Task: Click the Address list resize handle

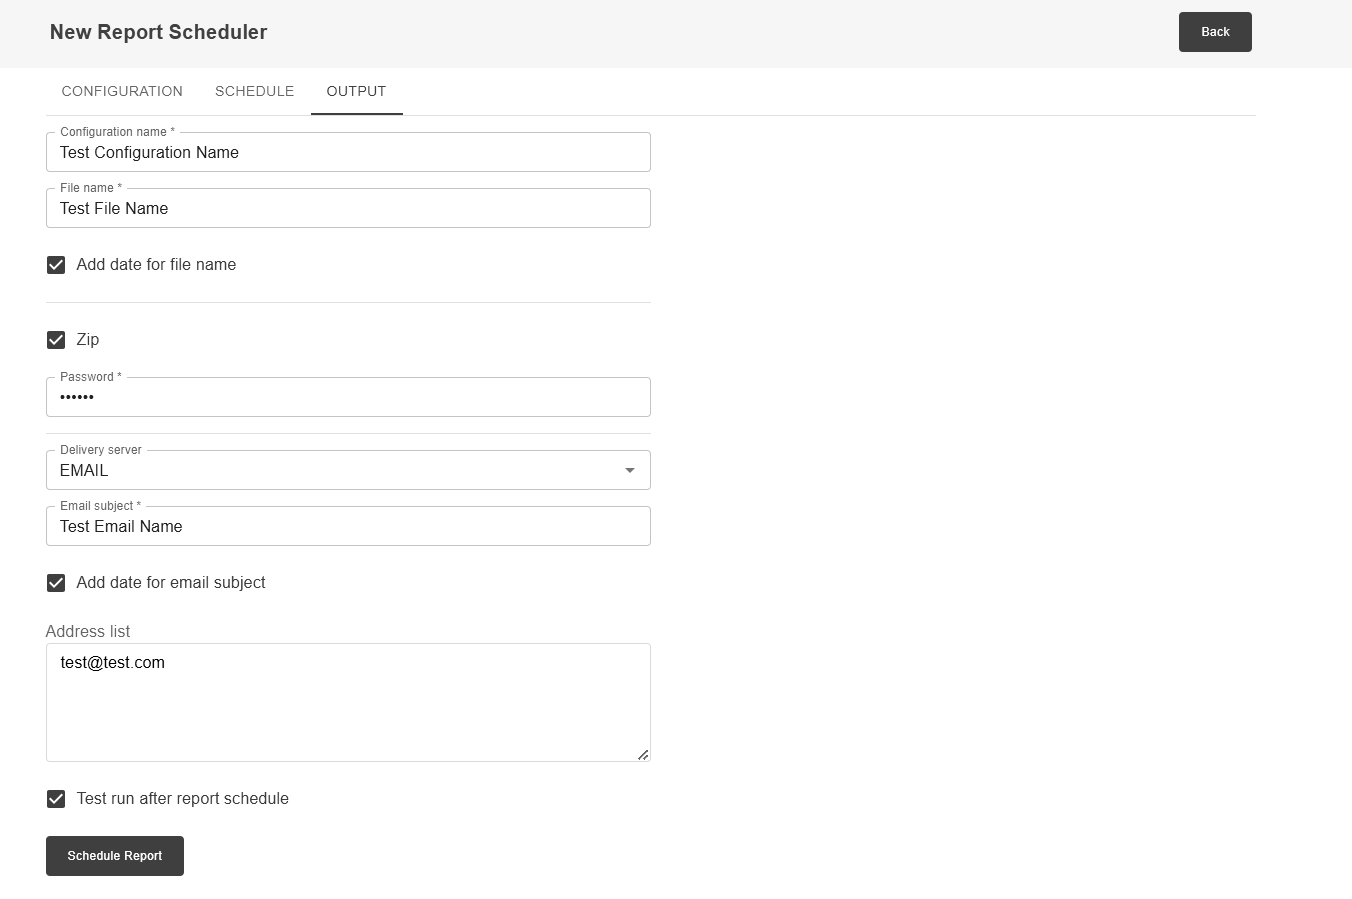Action: pyautogui.click(x=643, y=755)
